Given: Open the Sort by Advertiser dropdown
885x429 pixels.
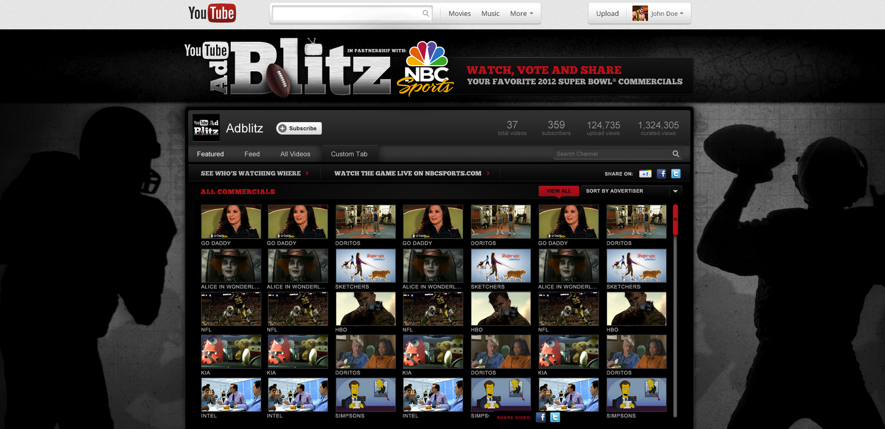Looking at the screenshot, I should tap(631, 191).
